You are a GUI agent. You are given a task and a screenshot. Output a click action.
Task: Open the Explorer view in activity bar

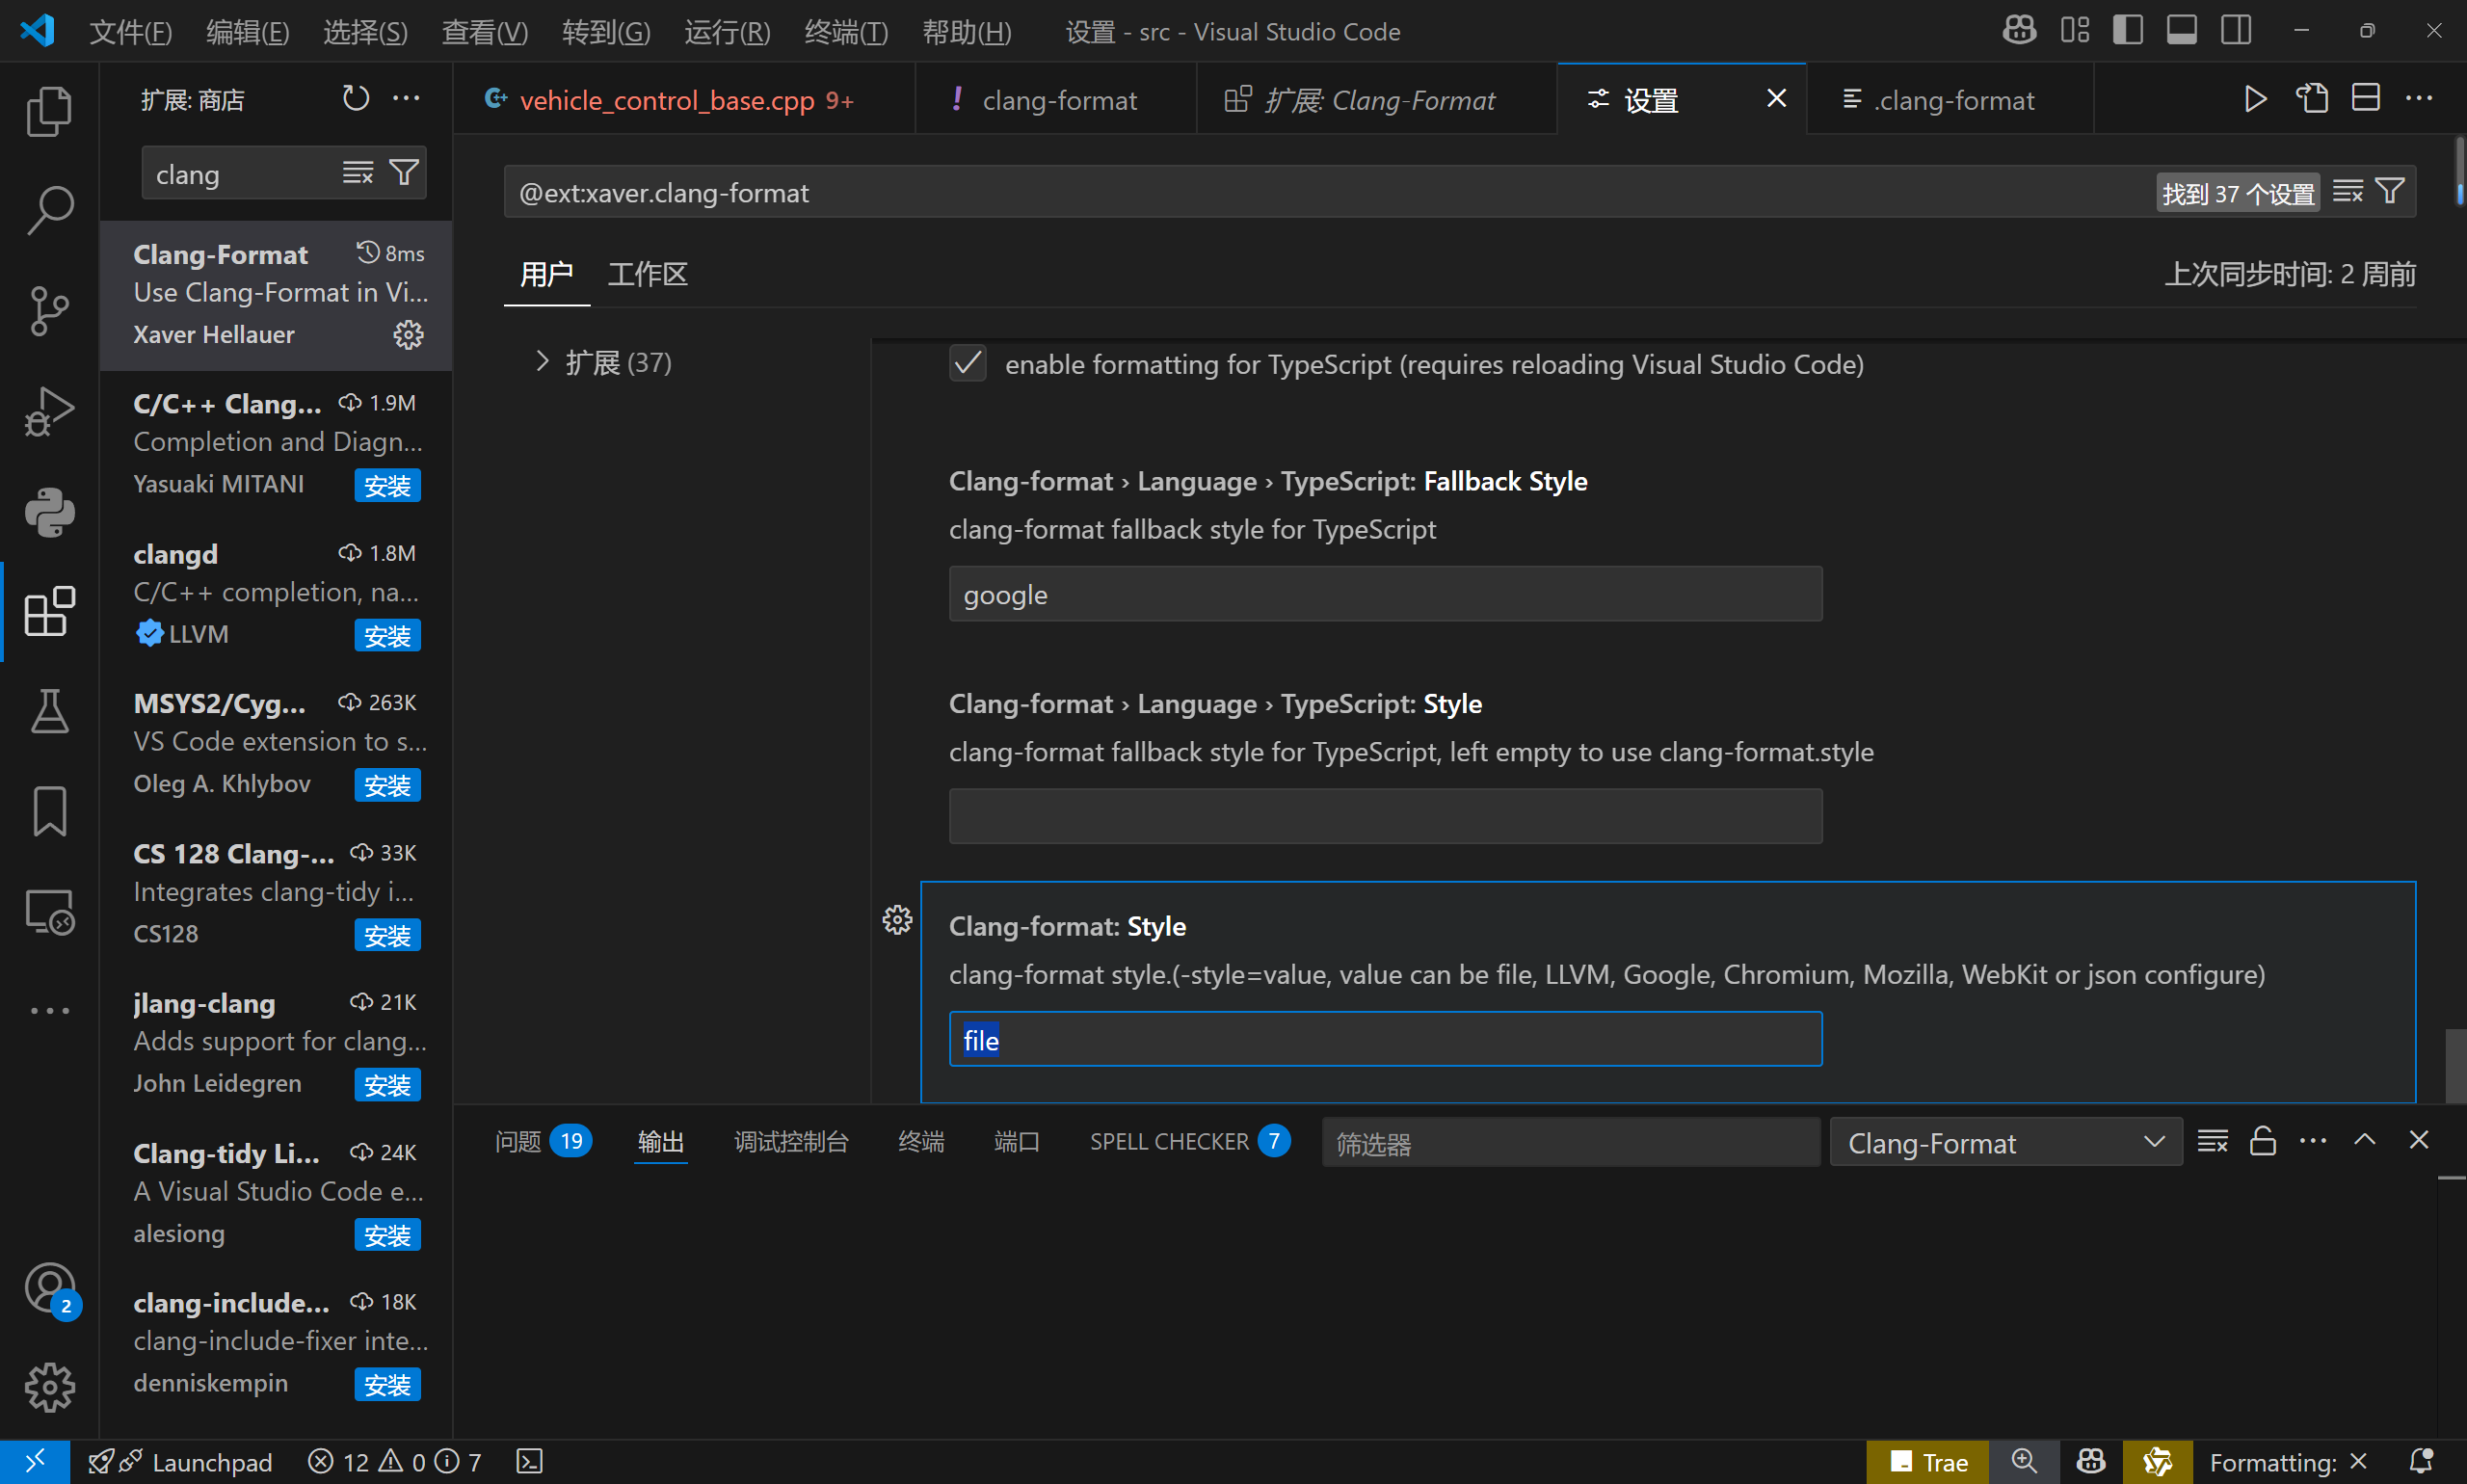pos(49,110)
